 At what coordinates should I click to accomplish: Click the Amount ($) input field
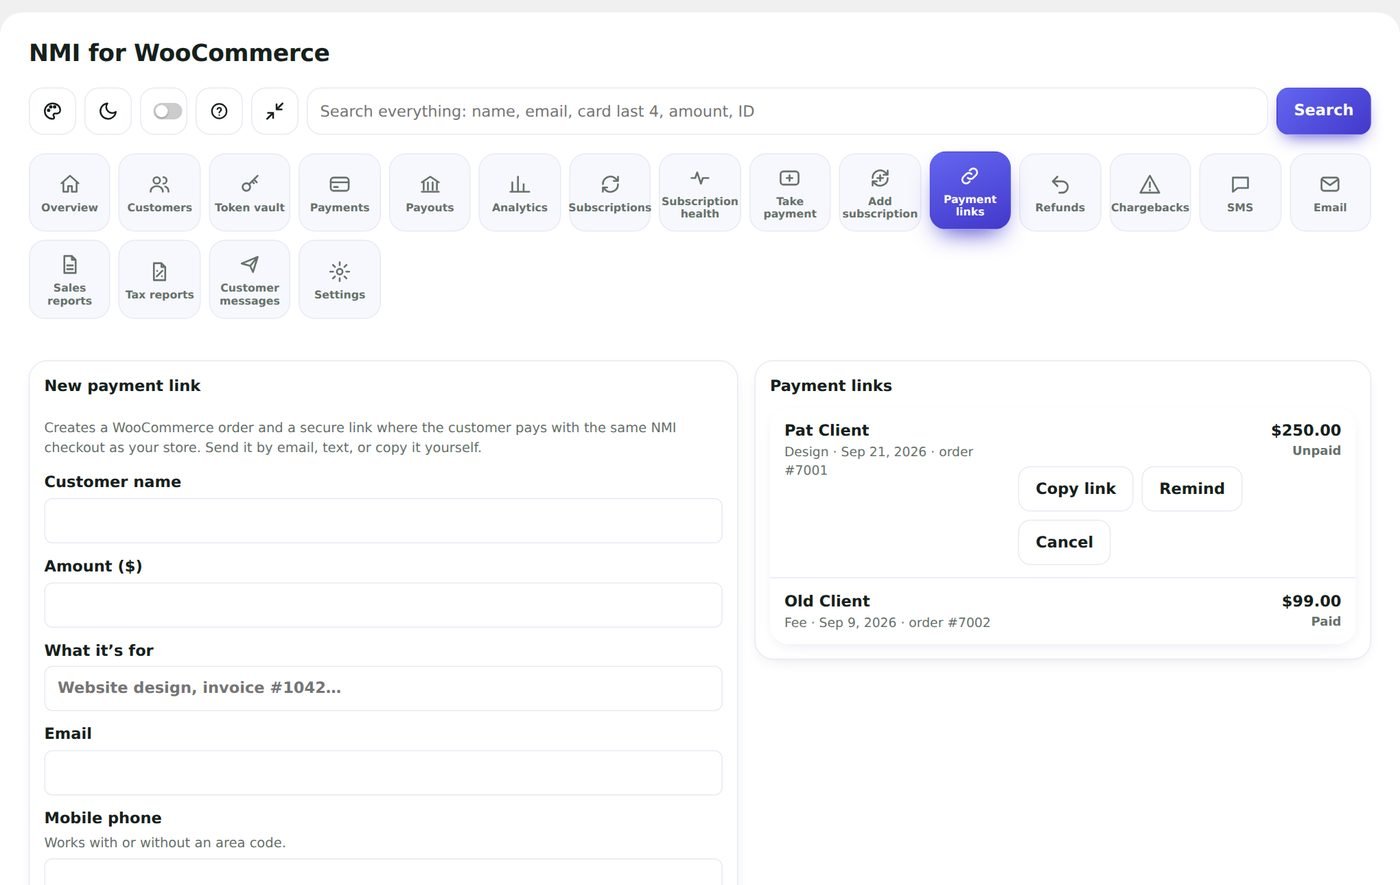(x=383, y=605)
